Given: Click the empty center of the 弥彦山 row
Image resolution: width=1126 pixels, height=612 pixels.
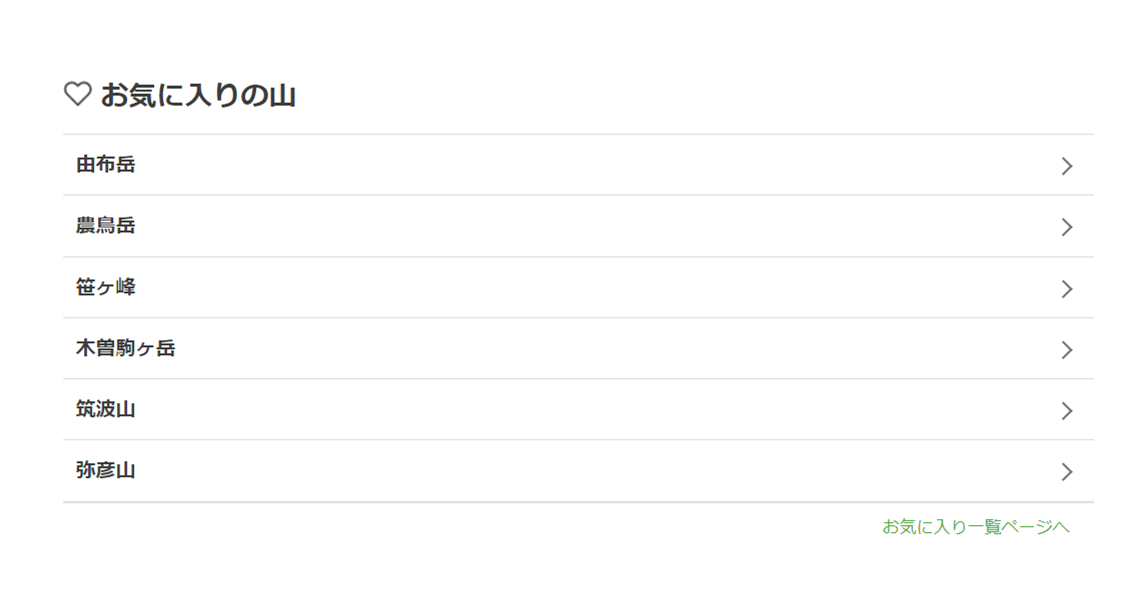Looking at the screenshot, I should point(578,471).
